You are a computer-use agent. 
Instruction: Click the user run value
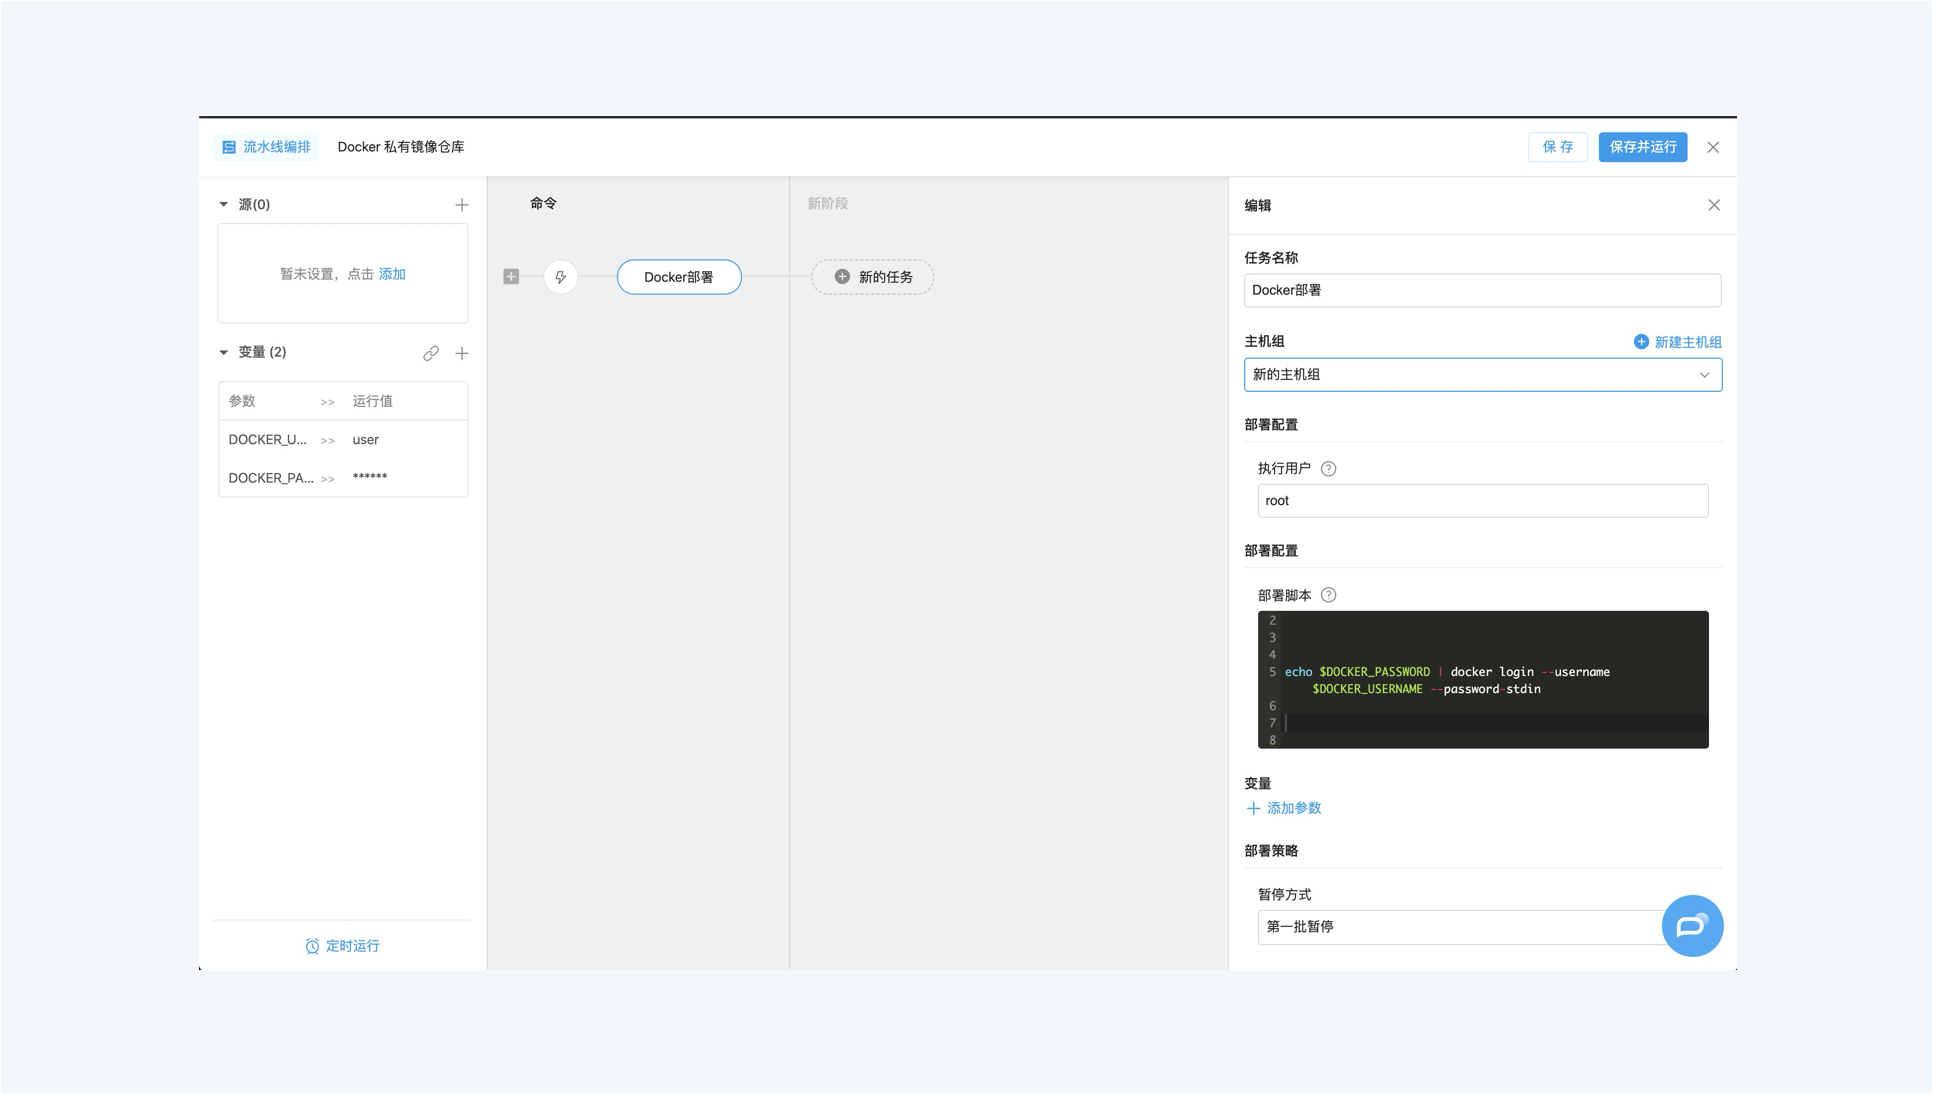pos(366,440)
